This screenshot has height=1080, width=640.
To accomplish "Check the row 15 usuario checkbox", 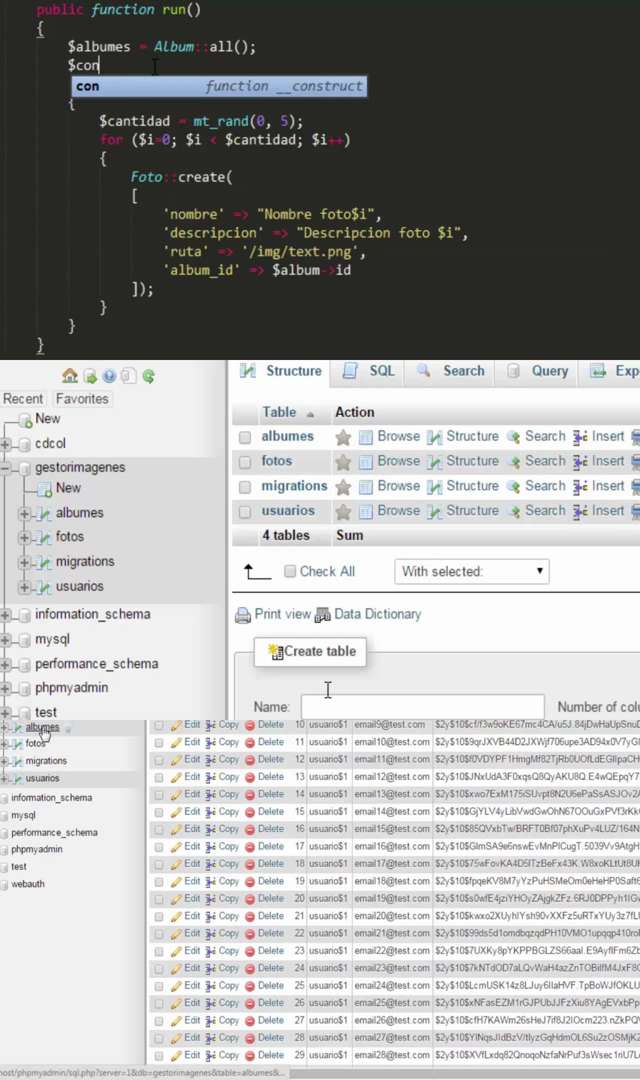I will (x=159, y=812).
